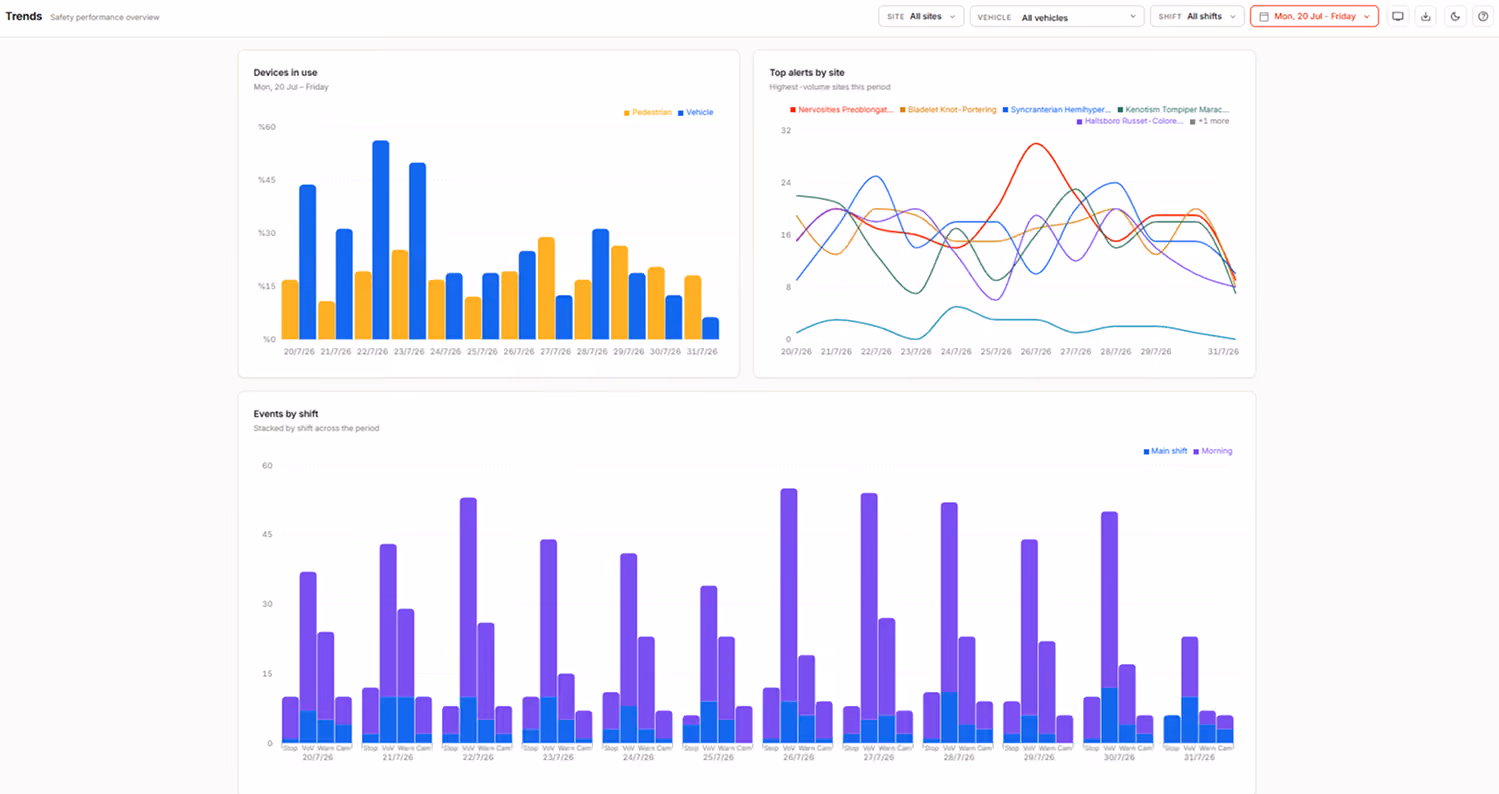Click the Trends page title
The height and width of the screenshot is (794, 1499).
click(24, 16)
